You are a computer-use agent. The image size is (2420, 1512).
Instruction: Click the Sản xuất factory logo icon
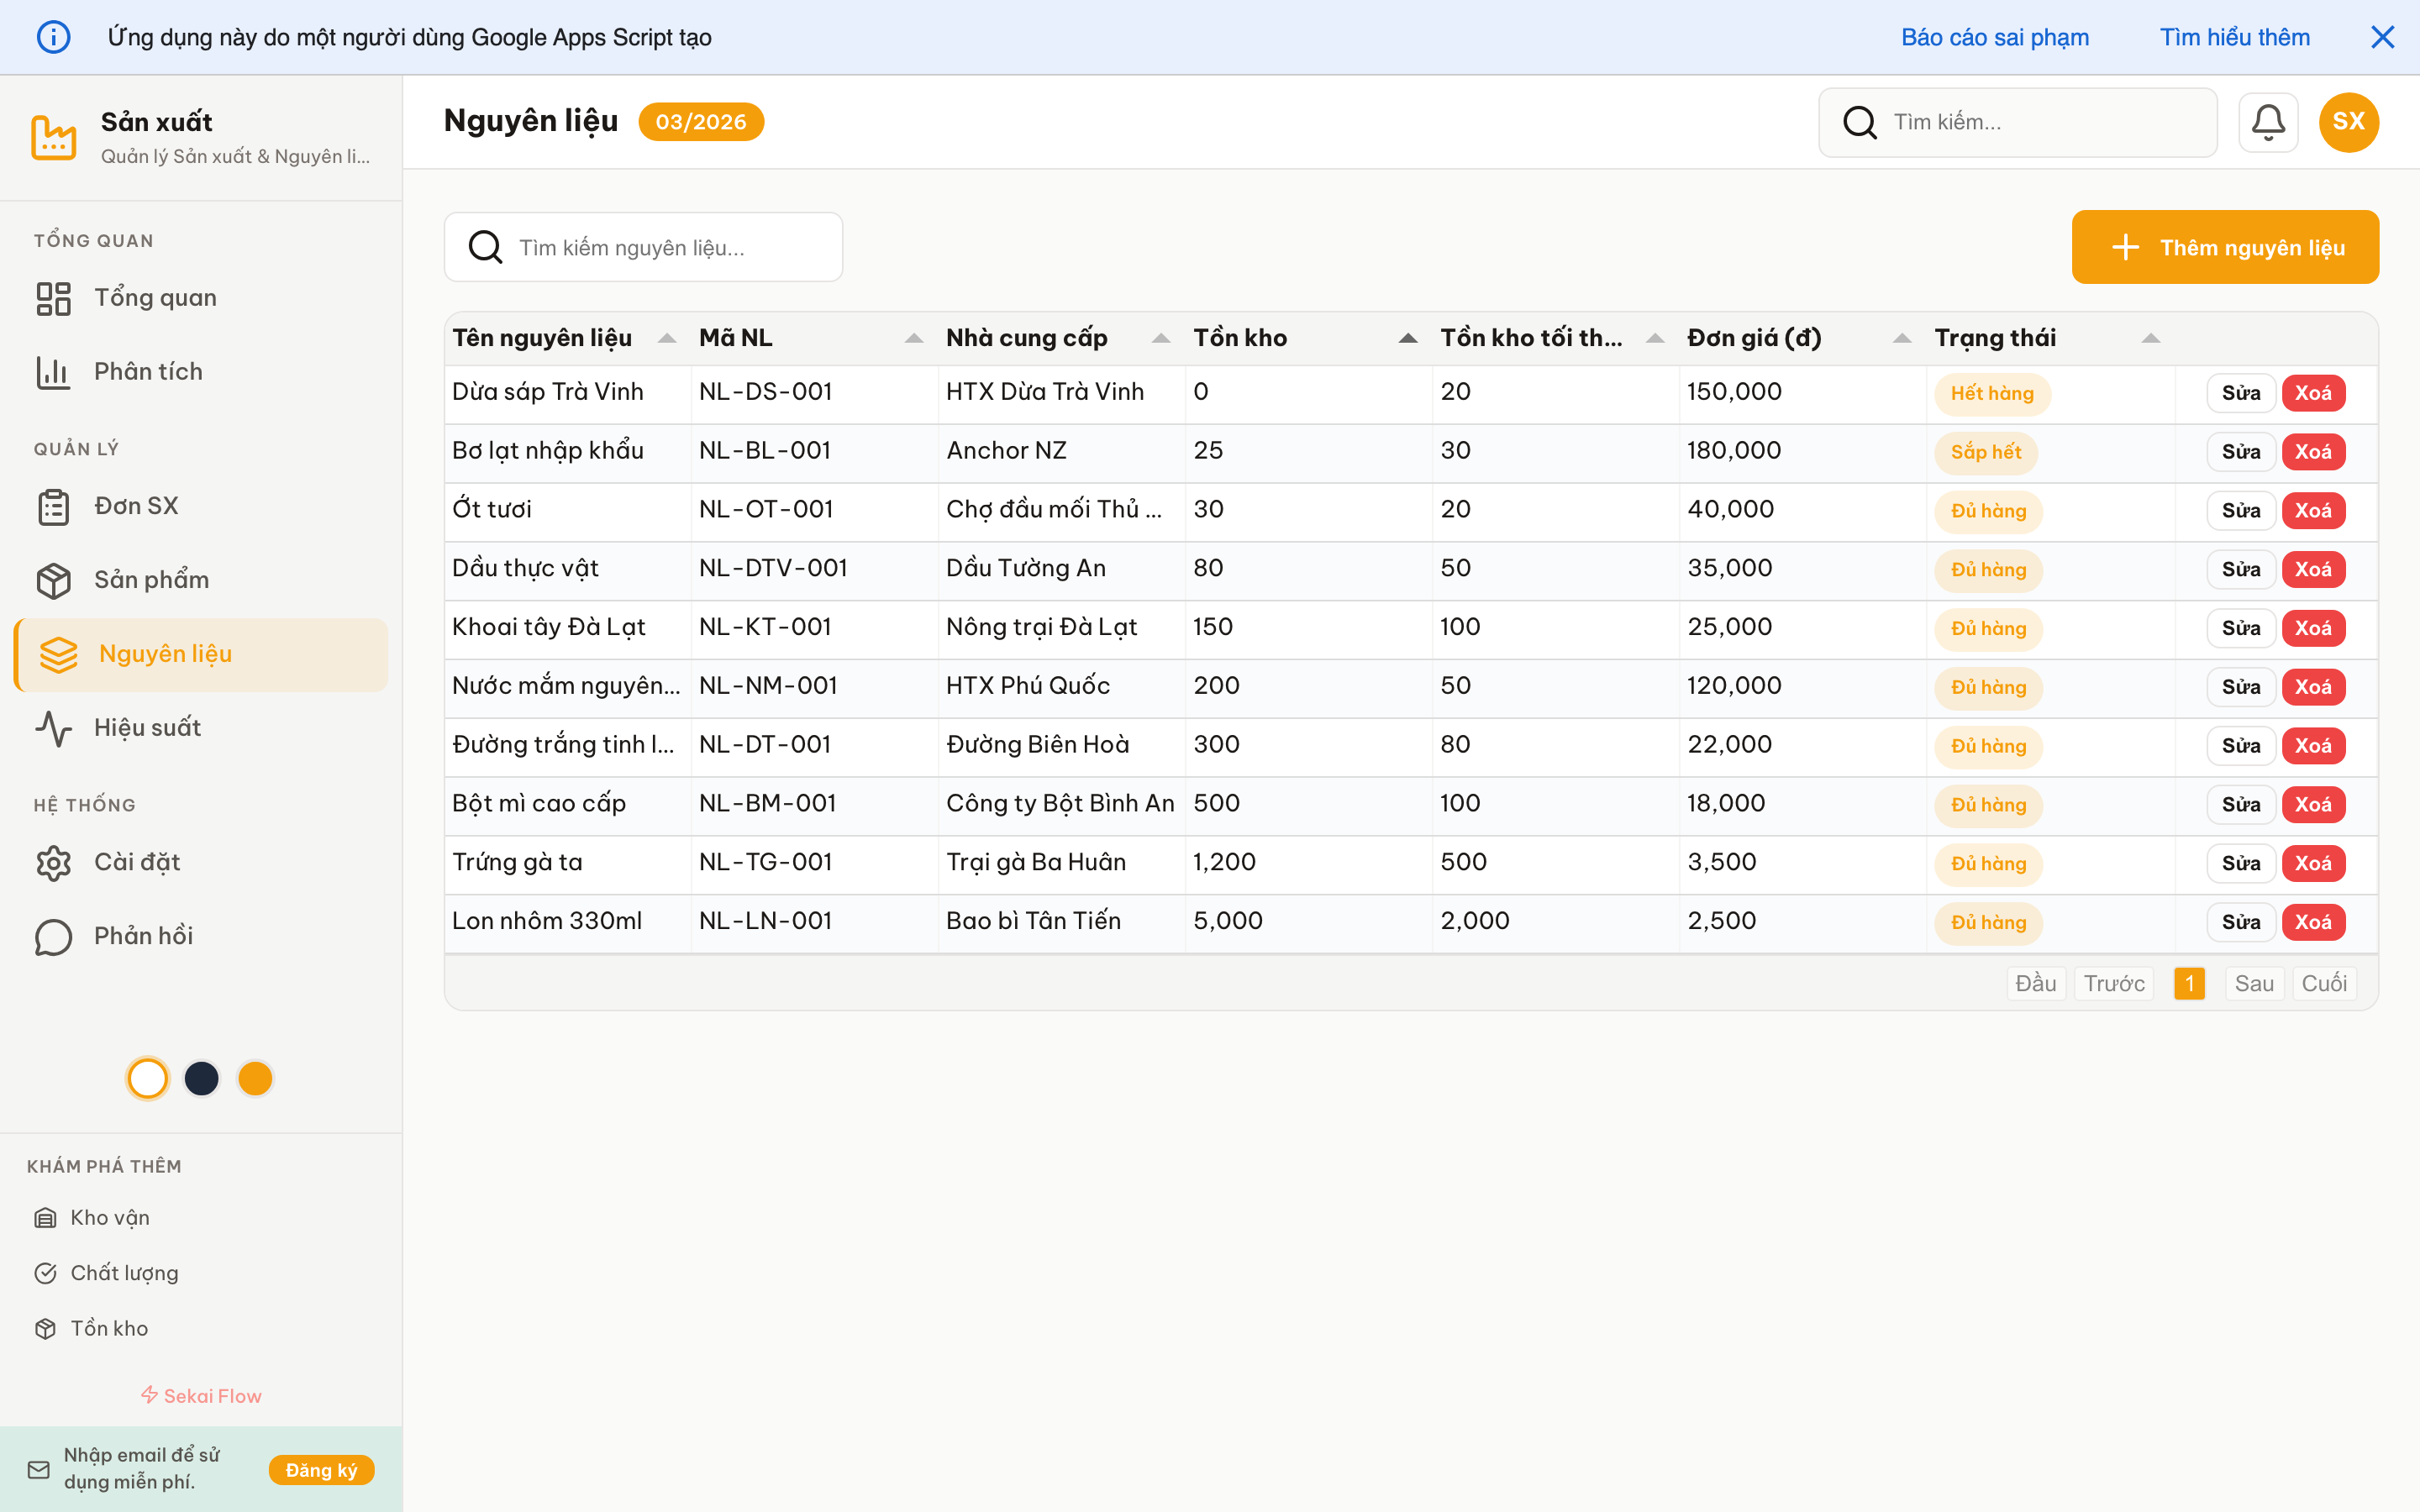click(x=54, y=137)
